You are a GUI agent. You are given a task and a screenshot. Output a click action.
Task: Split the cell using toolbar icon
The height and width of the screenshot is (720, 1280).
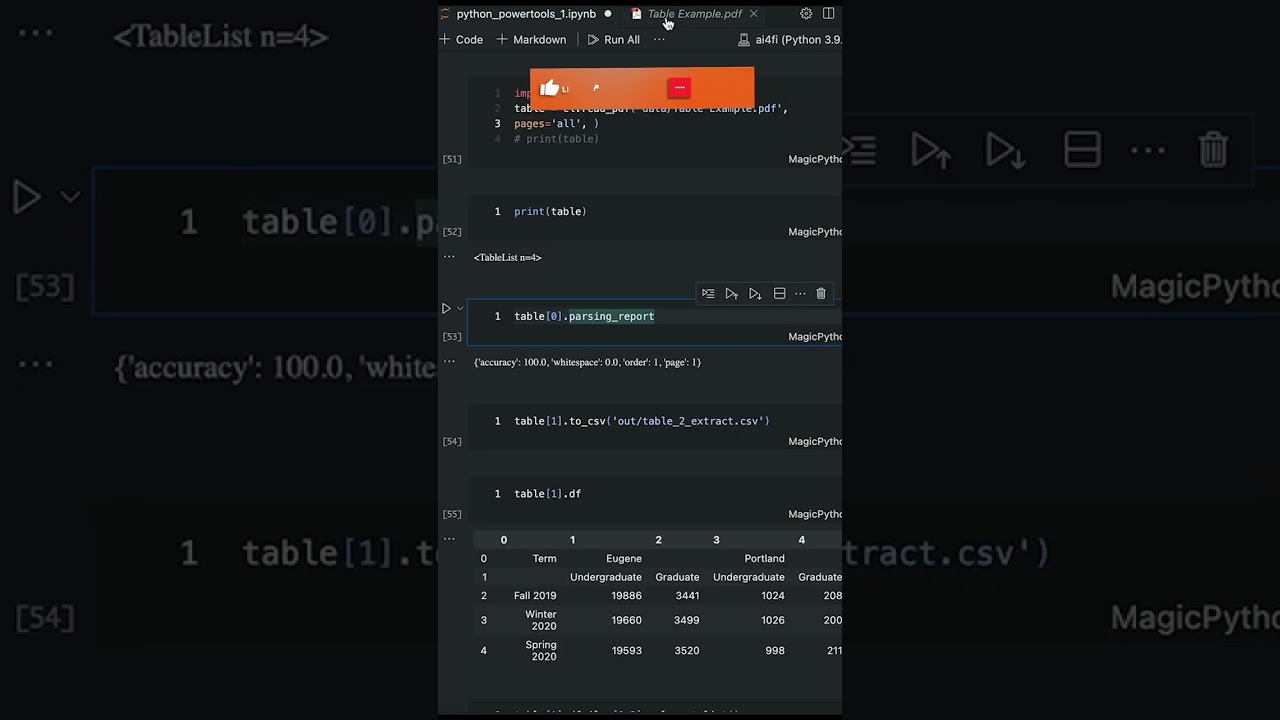(779, 293)
